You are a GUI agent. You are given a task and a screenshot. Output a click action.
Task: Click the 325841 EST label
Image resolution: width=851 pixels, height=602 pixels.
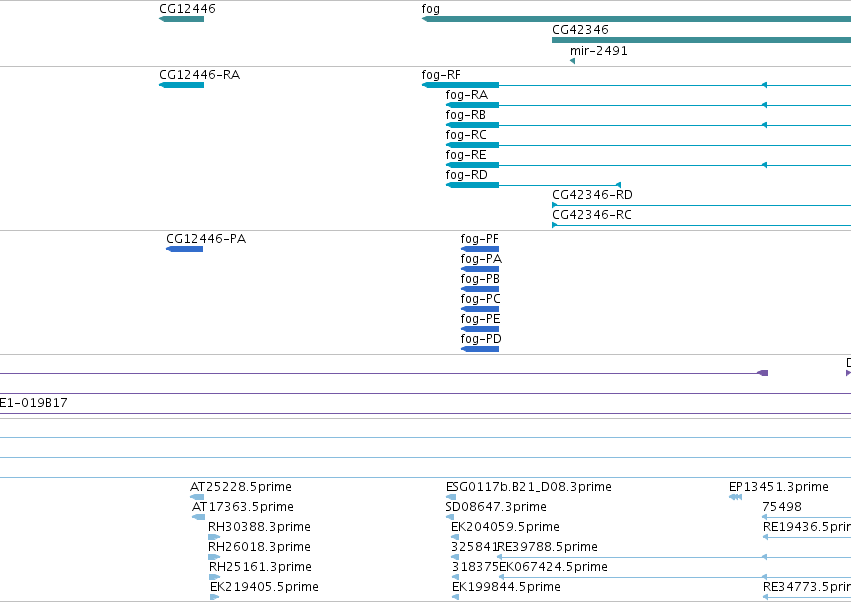pyautogui.click(x=474, y=547)
